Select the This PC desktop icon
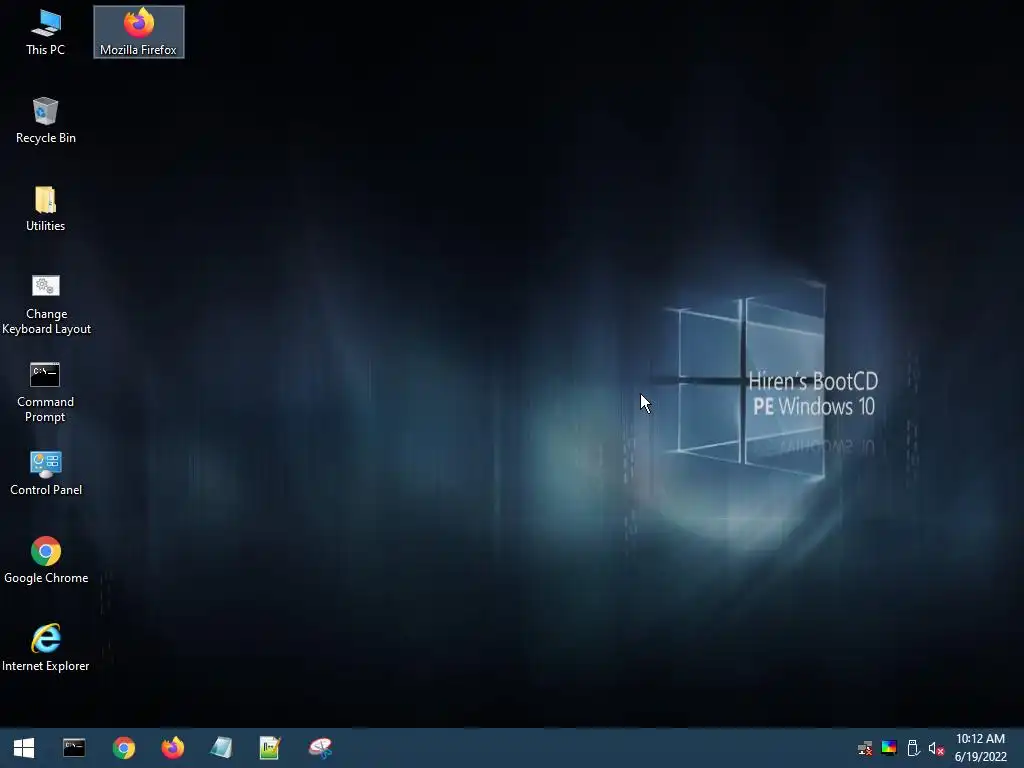Image resolution: width=1024 pixels, height=768 pixels. pyautogui.click(x=45, y=33)
